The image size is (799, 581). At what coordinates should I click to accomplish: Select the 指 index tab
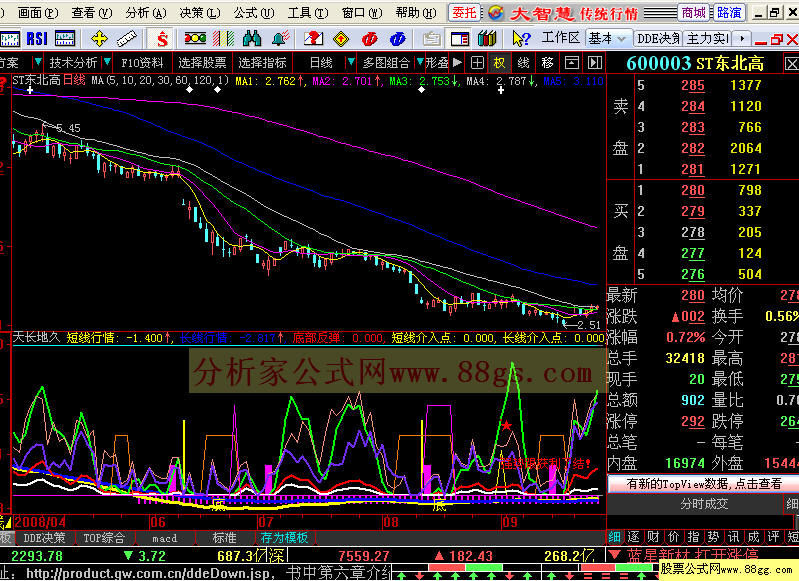click(693, 537)
